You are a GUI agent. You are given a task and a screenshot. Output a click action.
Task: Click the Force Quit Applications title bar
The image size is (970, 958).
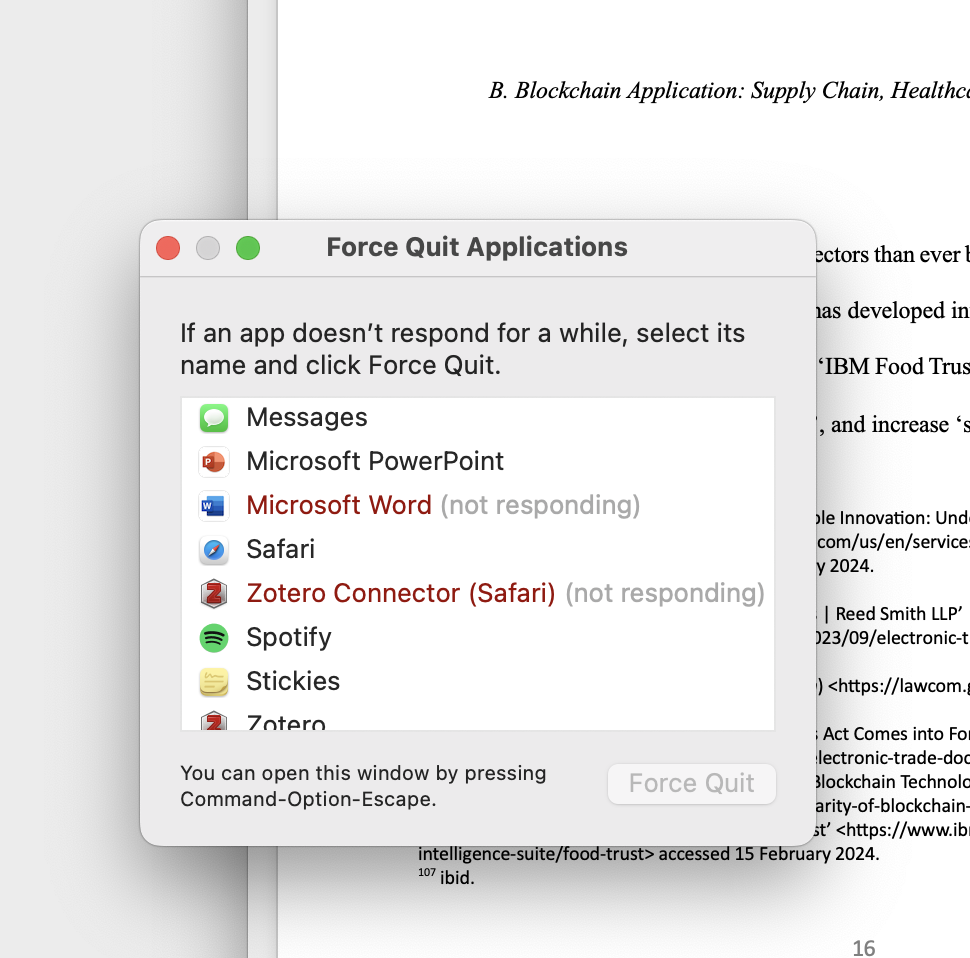coord(477,247)
